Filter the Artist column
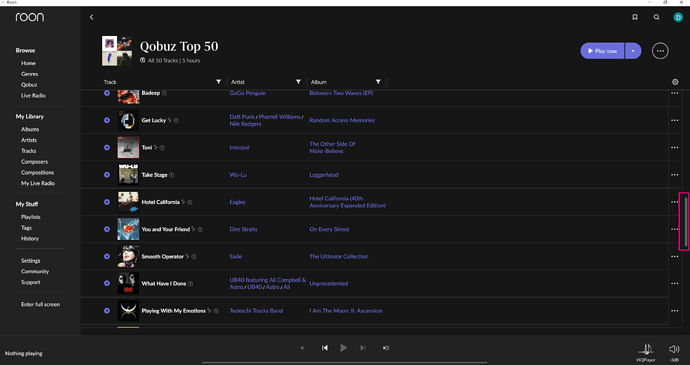690x365 pixels. coord(298,82)
